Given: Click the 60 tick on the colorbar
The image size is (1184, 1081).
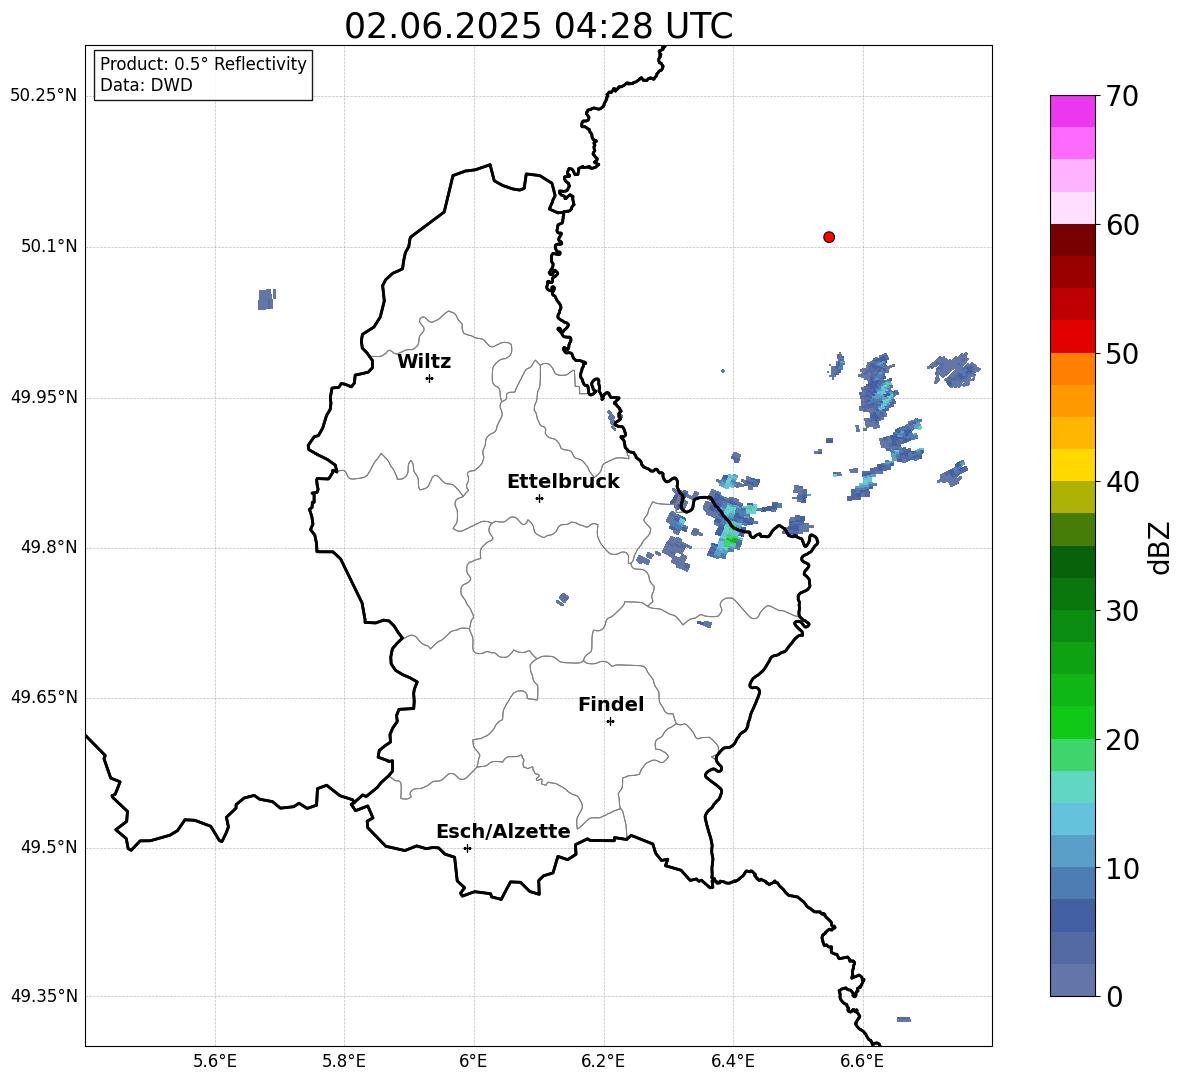Looking at the screenshot, I should [x=1122, y=225].
